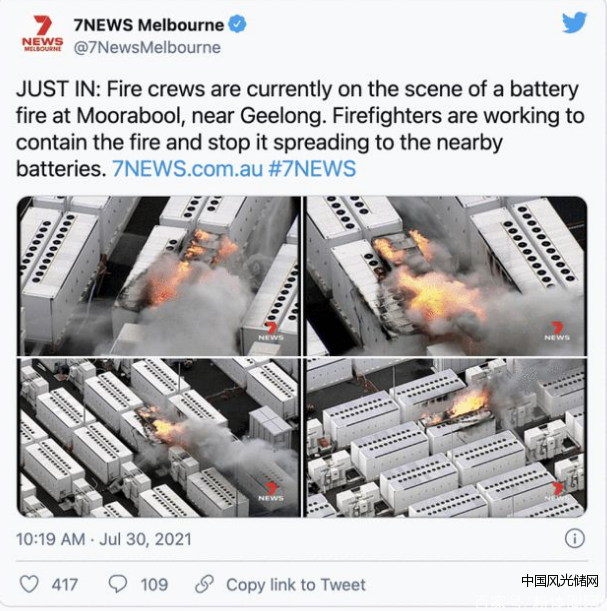Viewport: 607px width, 611px height.
Task: Select Copy link to Tweet
Action: [296, 585]
